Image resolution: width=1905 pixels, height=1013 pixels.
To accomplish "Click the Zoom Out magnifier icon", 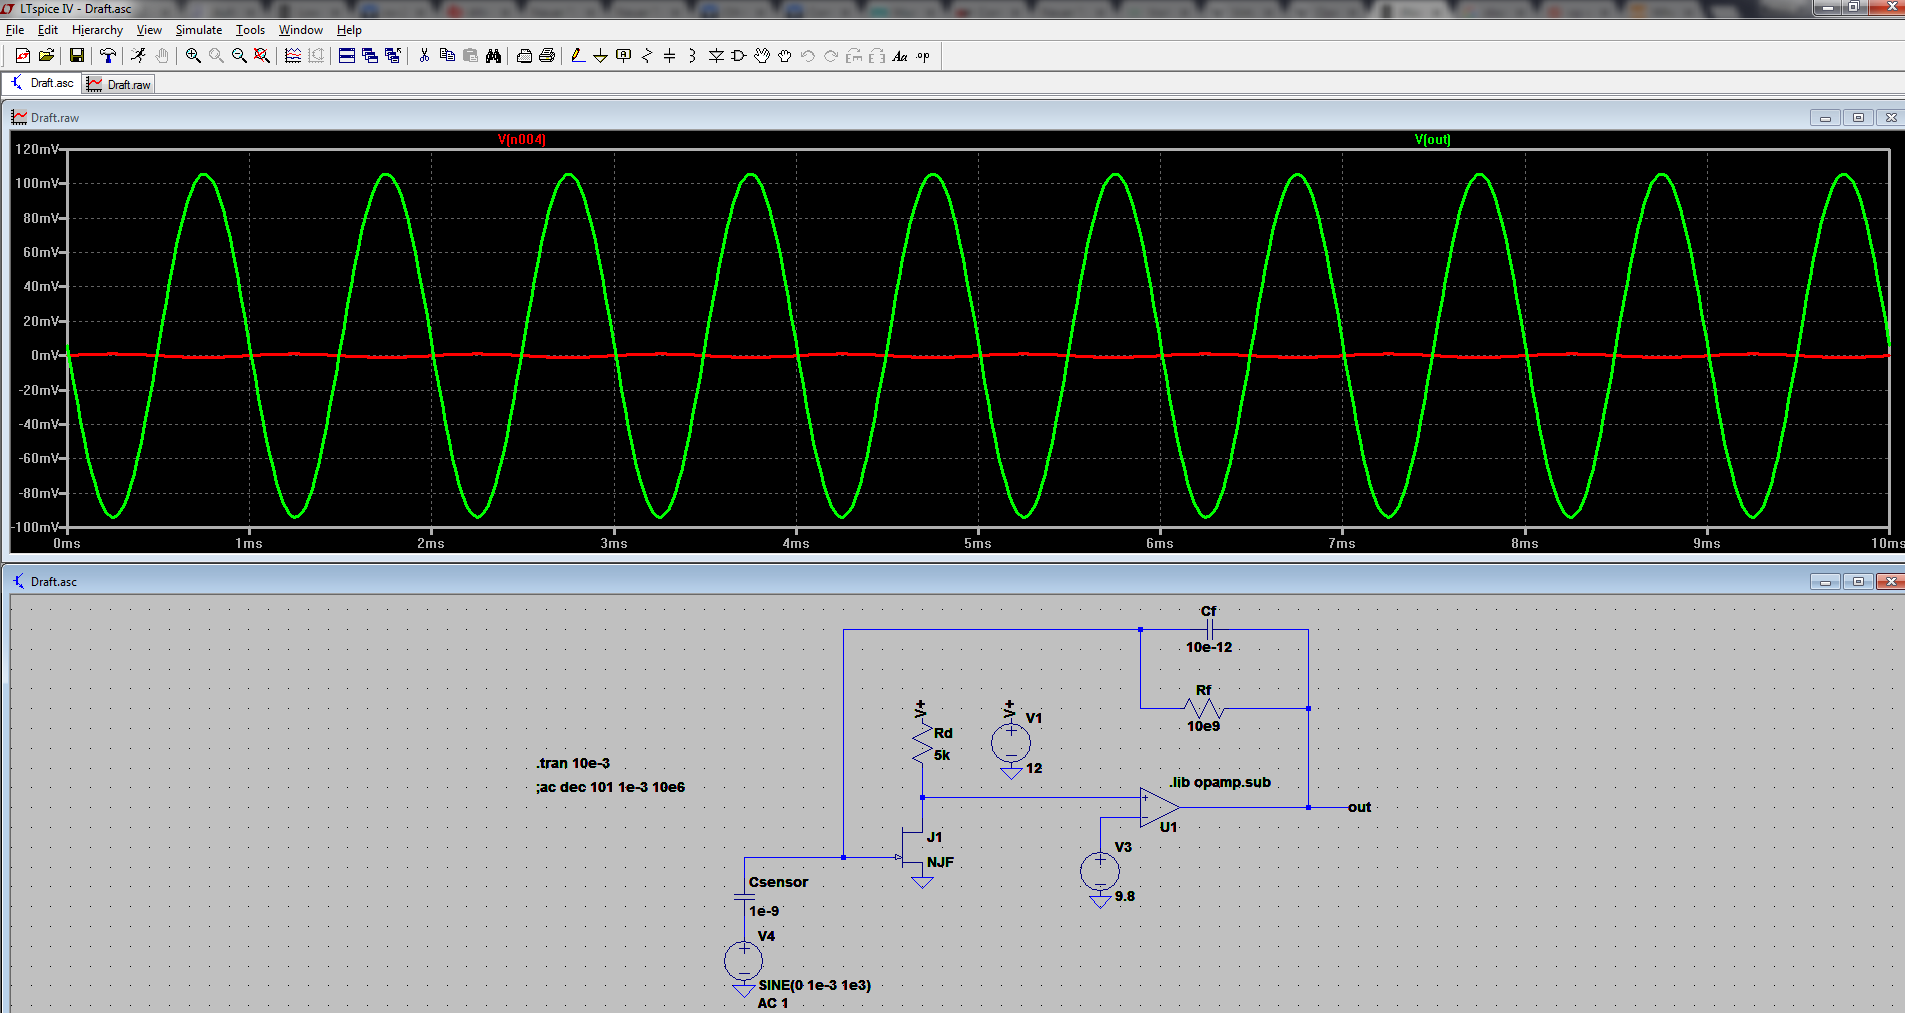I will (x=239, y=56).
